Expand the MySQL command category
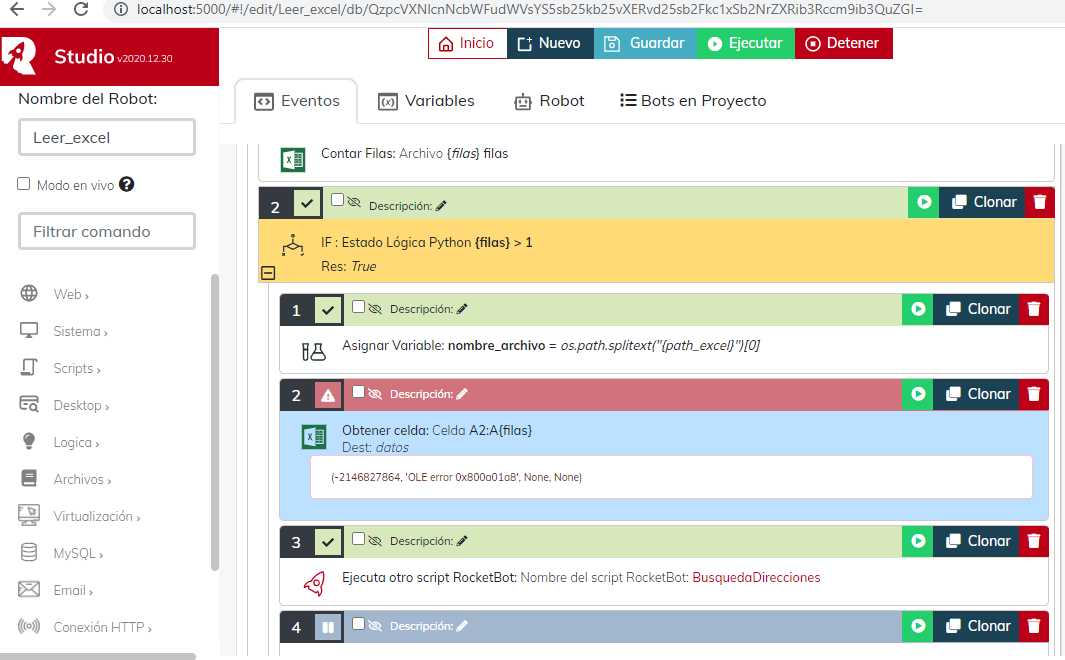The image size is (1065, 660). [78, 553]
